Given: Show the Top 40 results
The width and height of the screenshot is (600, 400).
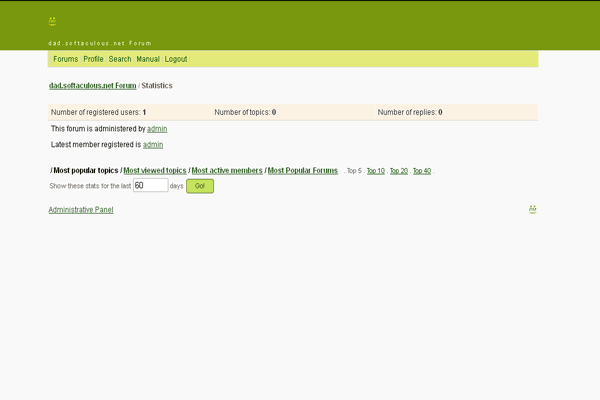Looking at the screenshot, I should coord(421,171).
